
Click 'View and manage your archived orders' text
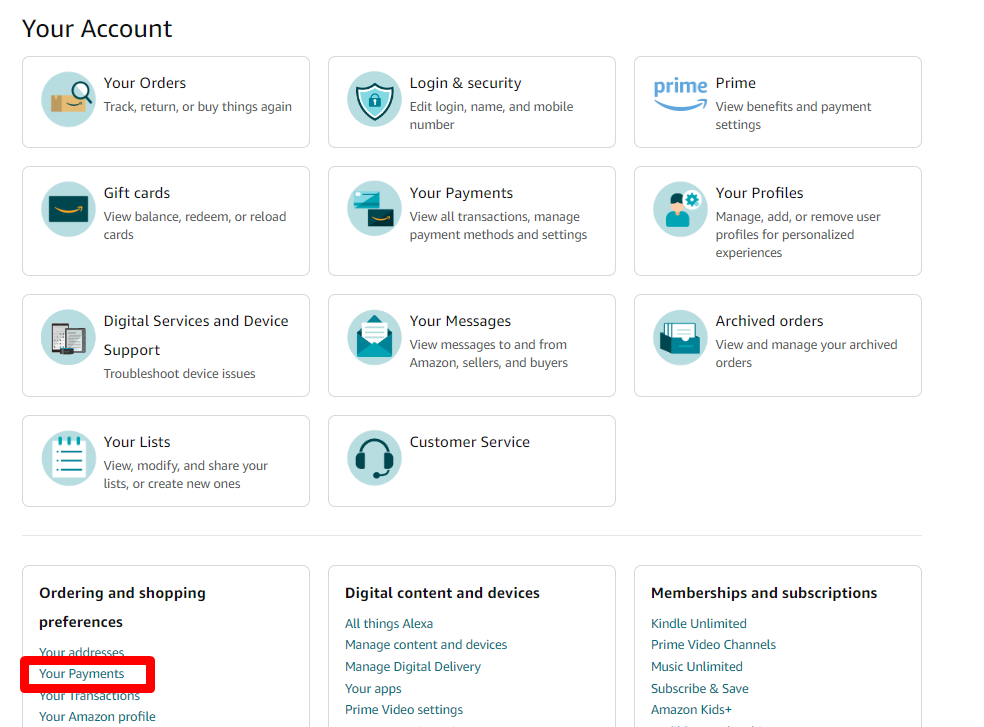click(x=806, y=353)
